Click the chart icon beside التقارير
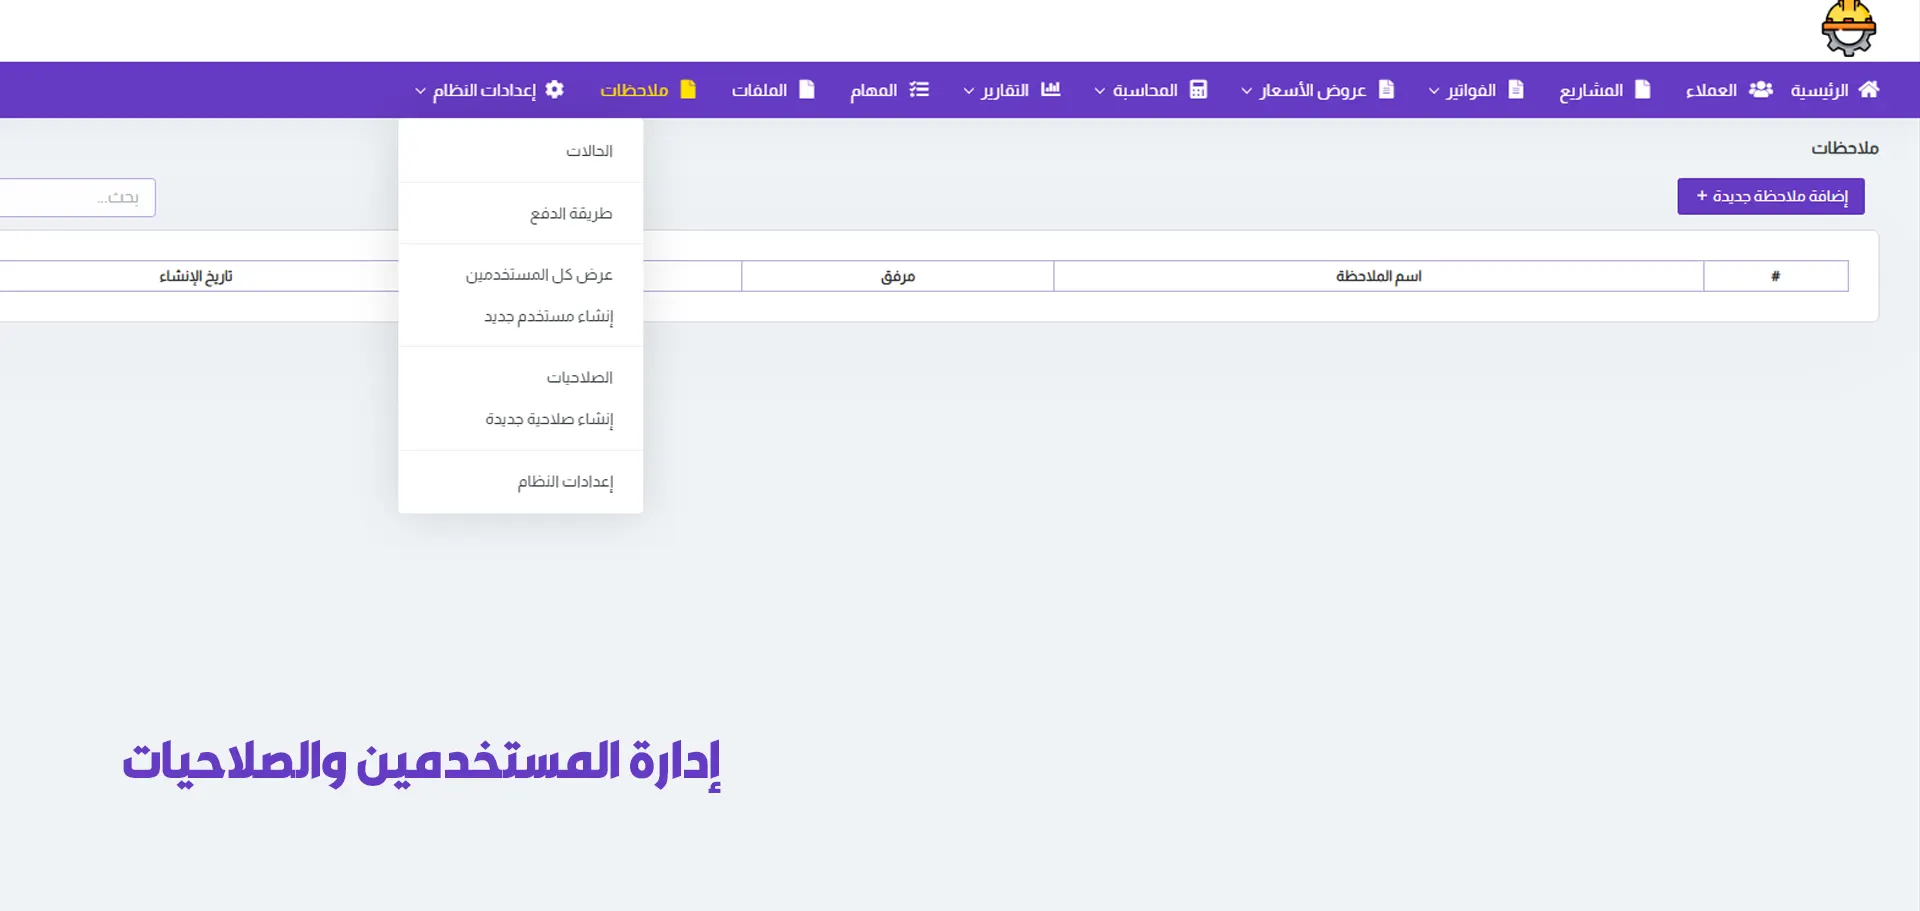This screenshot has width=1920, height=911. coord(1050,90)
